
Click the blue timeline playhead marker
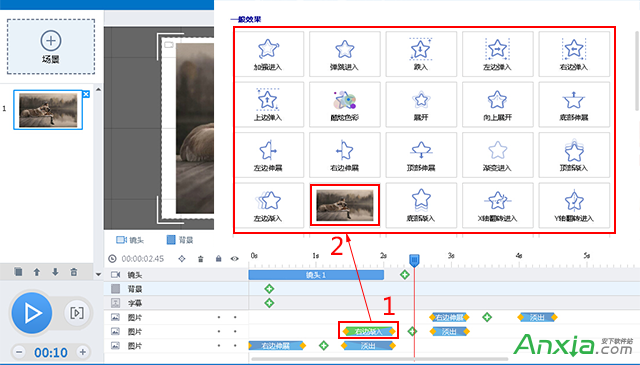coord(414,260)
